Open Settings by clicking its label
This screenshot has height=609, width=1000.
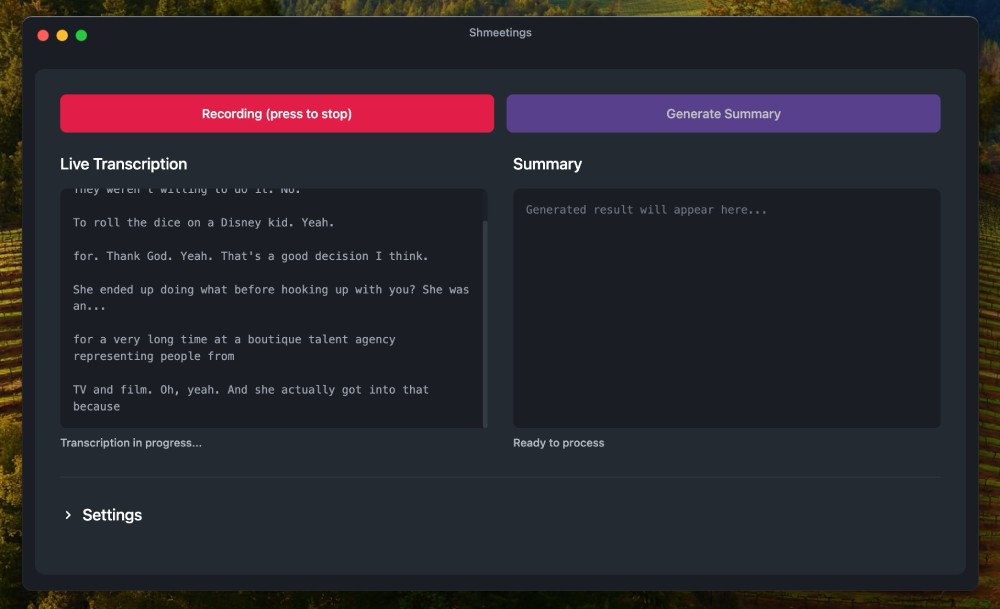point(112,514)
